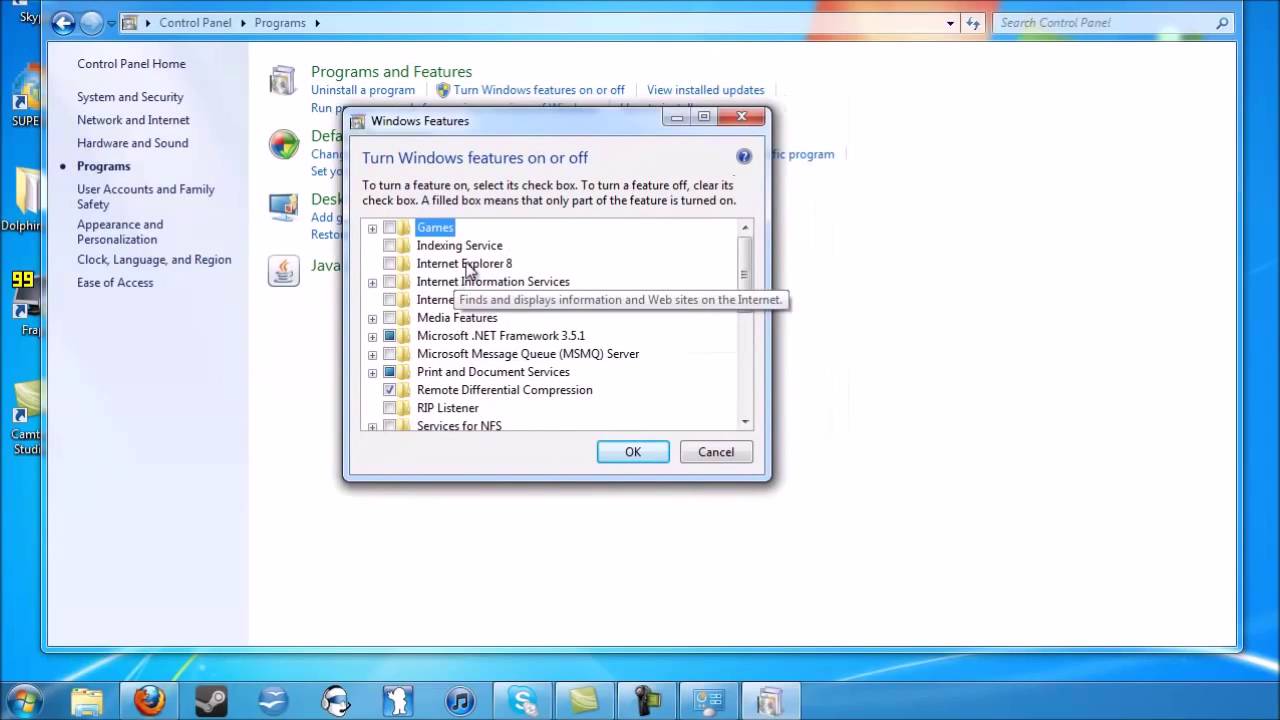Switch to Windows Features taskbar button
This screenshot has width=1280, height=720.
click(770, 700)
